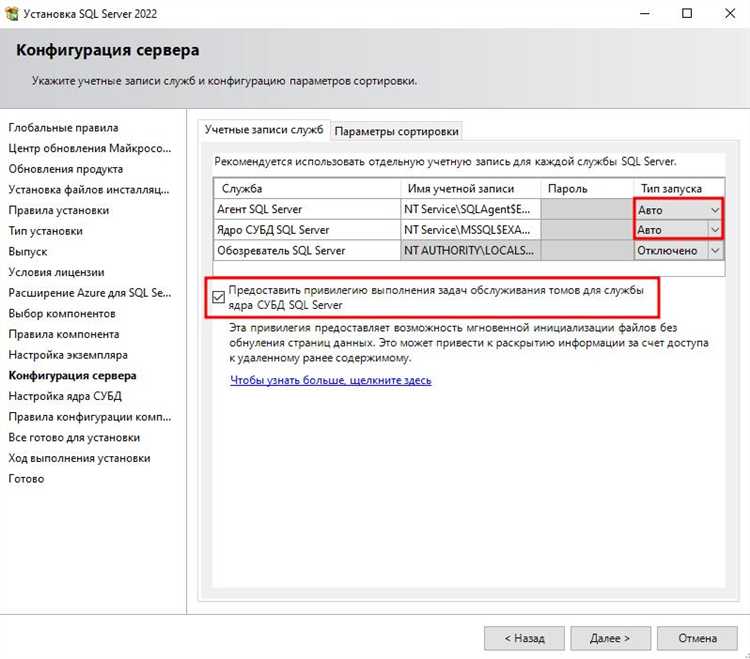Click Ход выполнения установки step
The width and height of the screenshot is (750, 659).
(79, 458)
